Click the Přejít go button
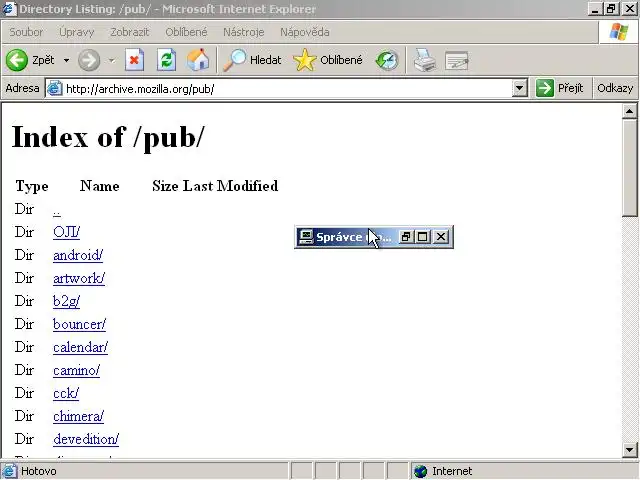640x480 pixels. [x=560, y=88]
